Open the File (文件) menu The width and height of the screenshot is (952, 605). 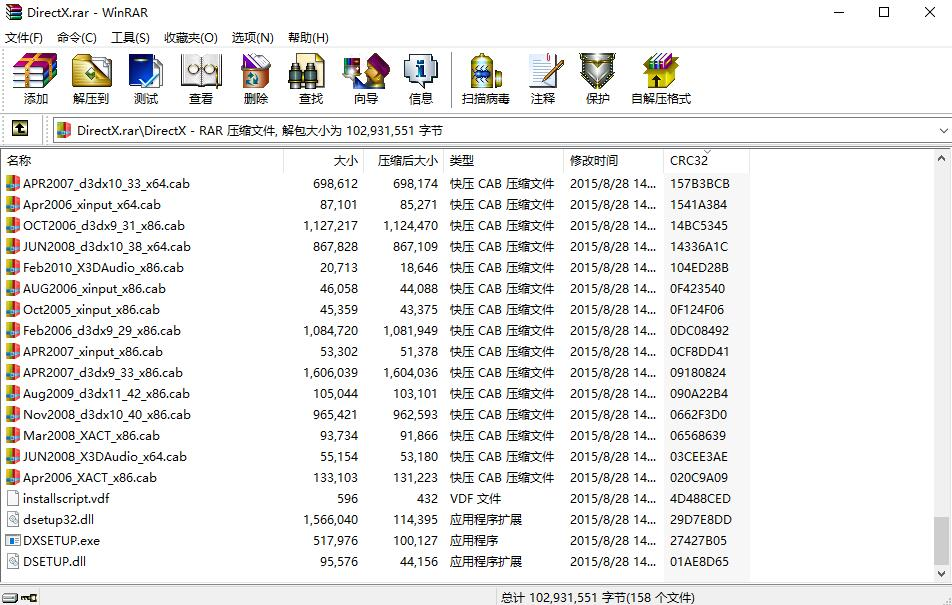[x=24, y=38]
